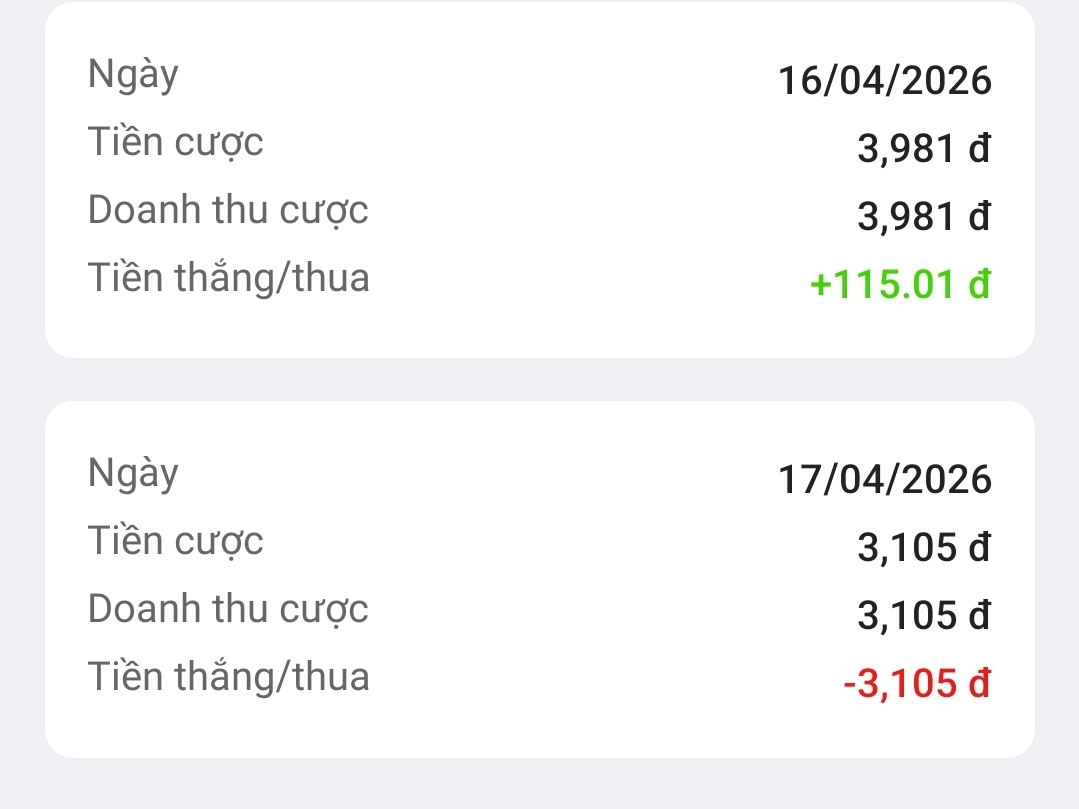Click the Doanh thu cược amount 3,105 đ

tap(924, 615)
